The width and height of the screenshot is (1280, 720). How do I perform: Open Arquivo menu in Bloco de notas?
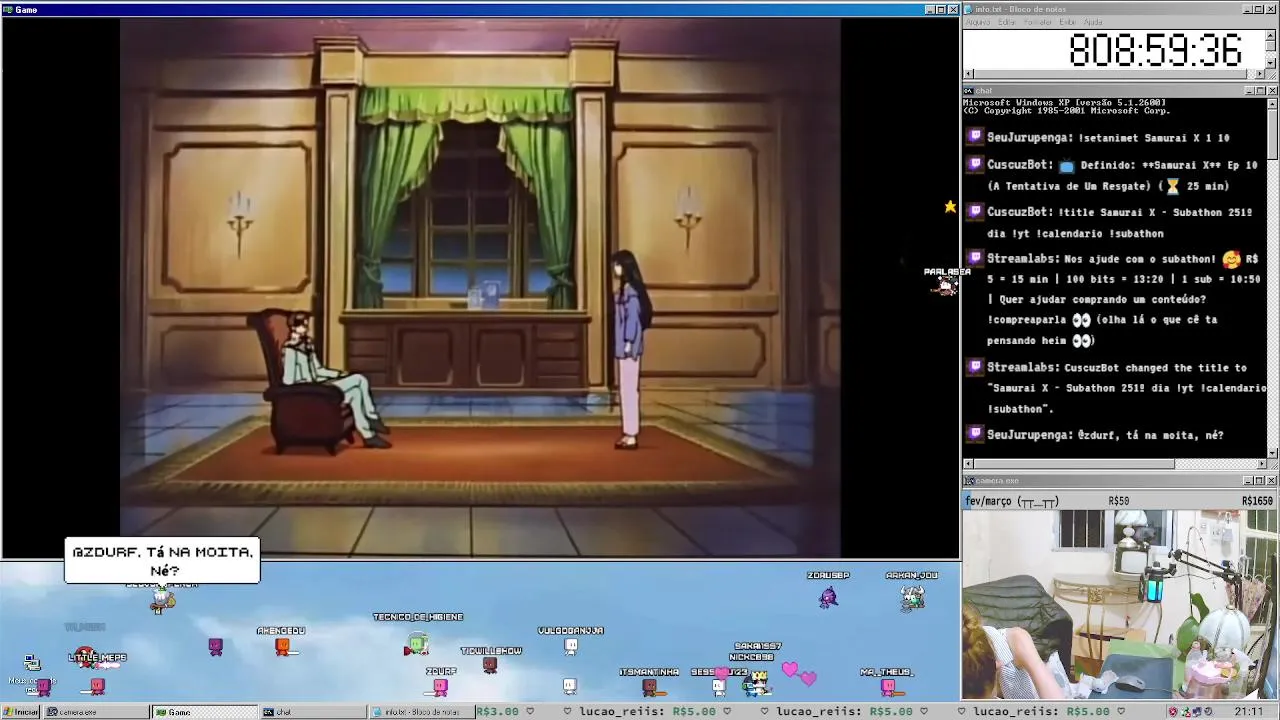(978, 22)
